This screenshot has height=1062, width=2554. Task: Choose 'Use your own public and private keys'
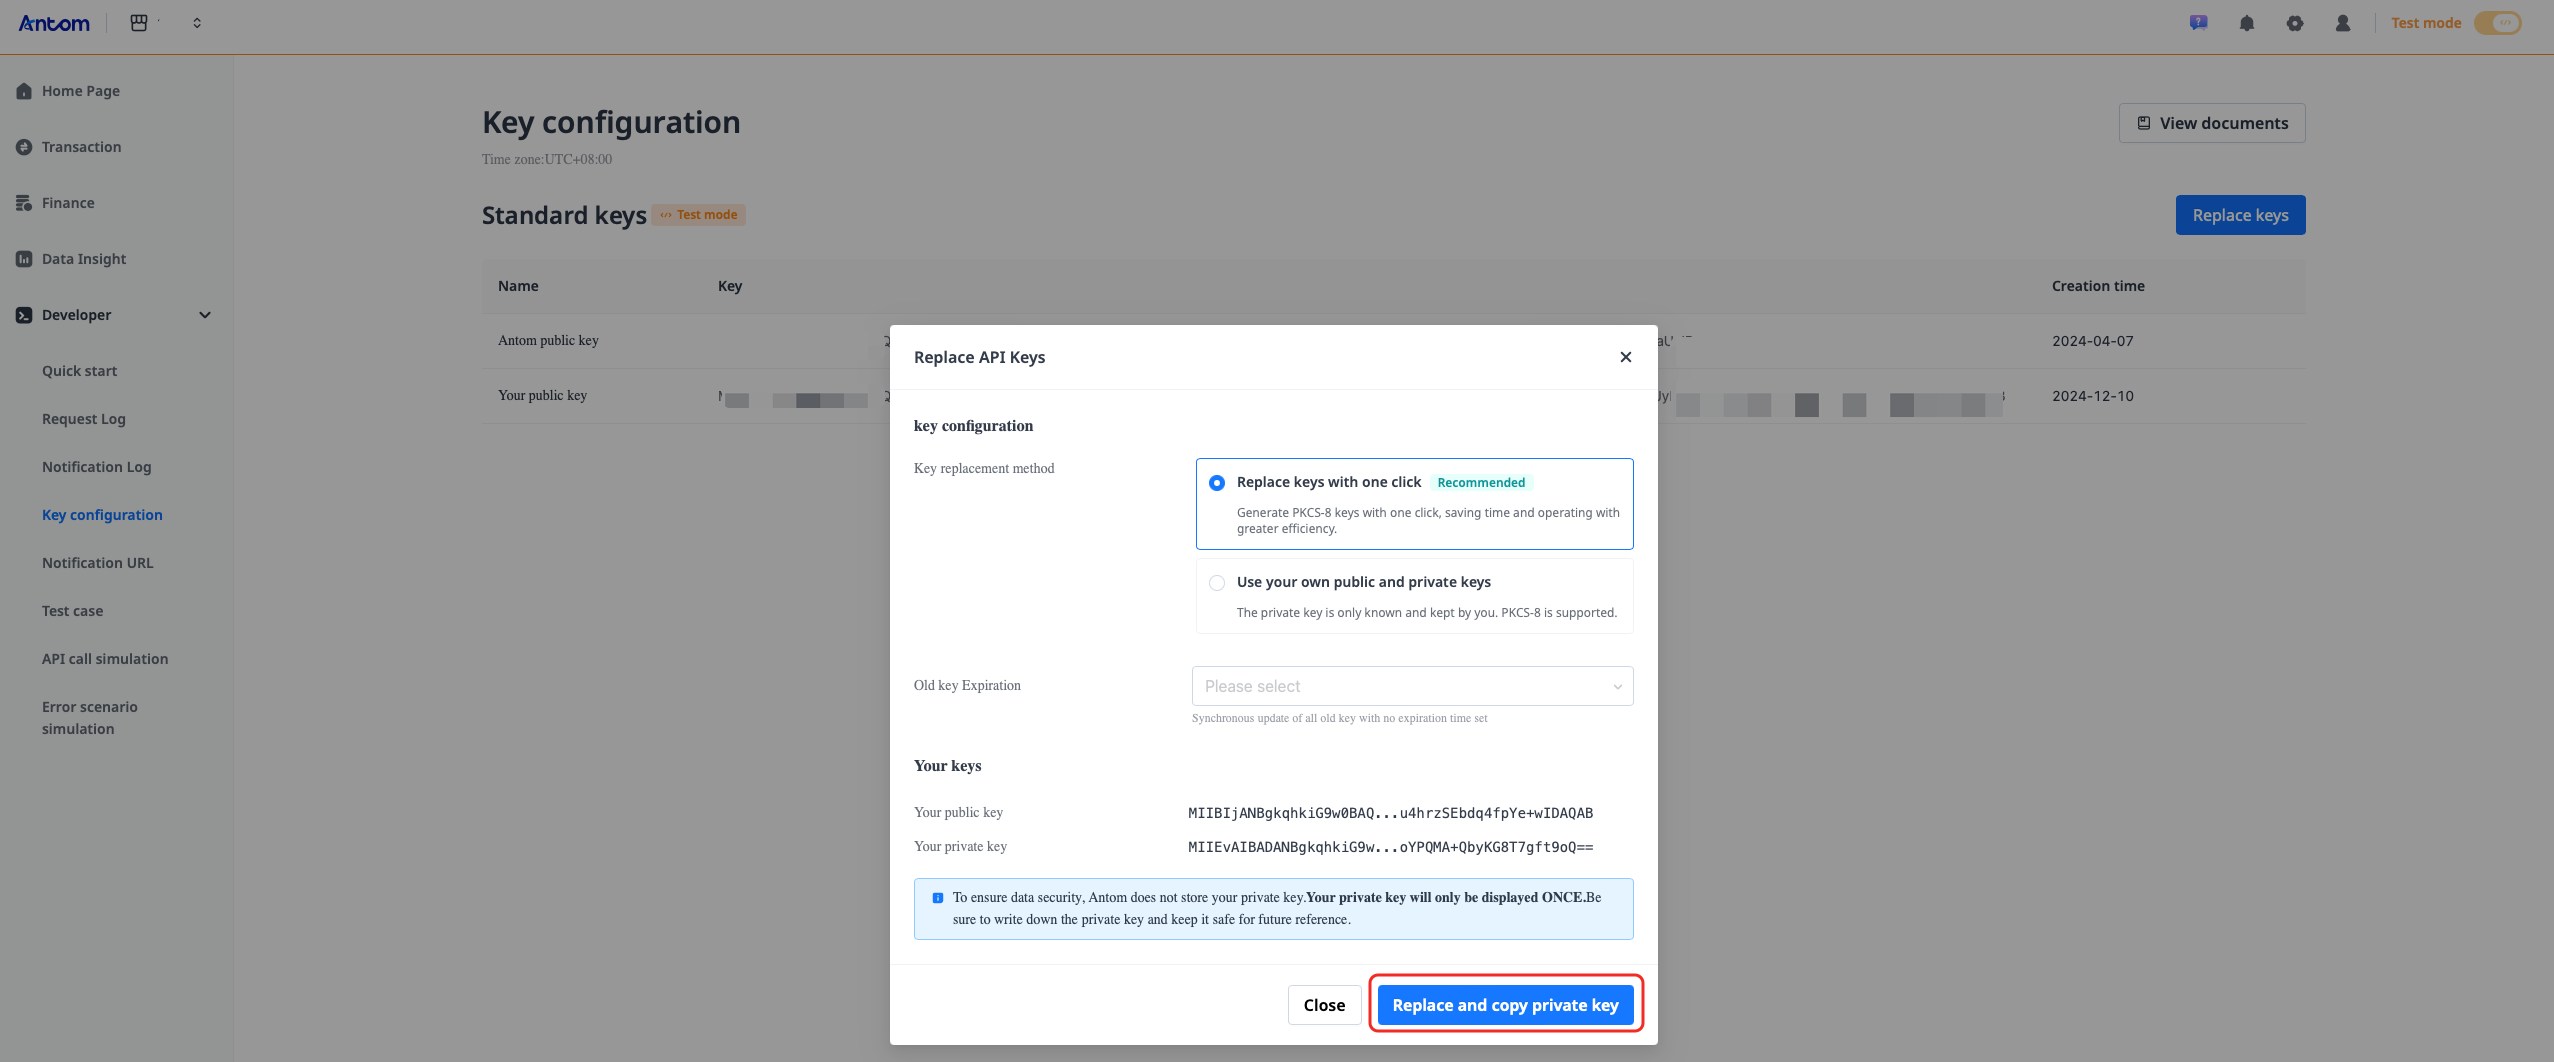pyautogui.click(x=1216, y=582)
